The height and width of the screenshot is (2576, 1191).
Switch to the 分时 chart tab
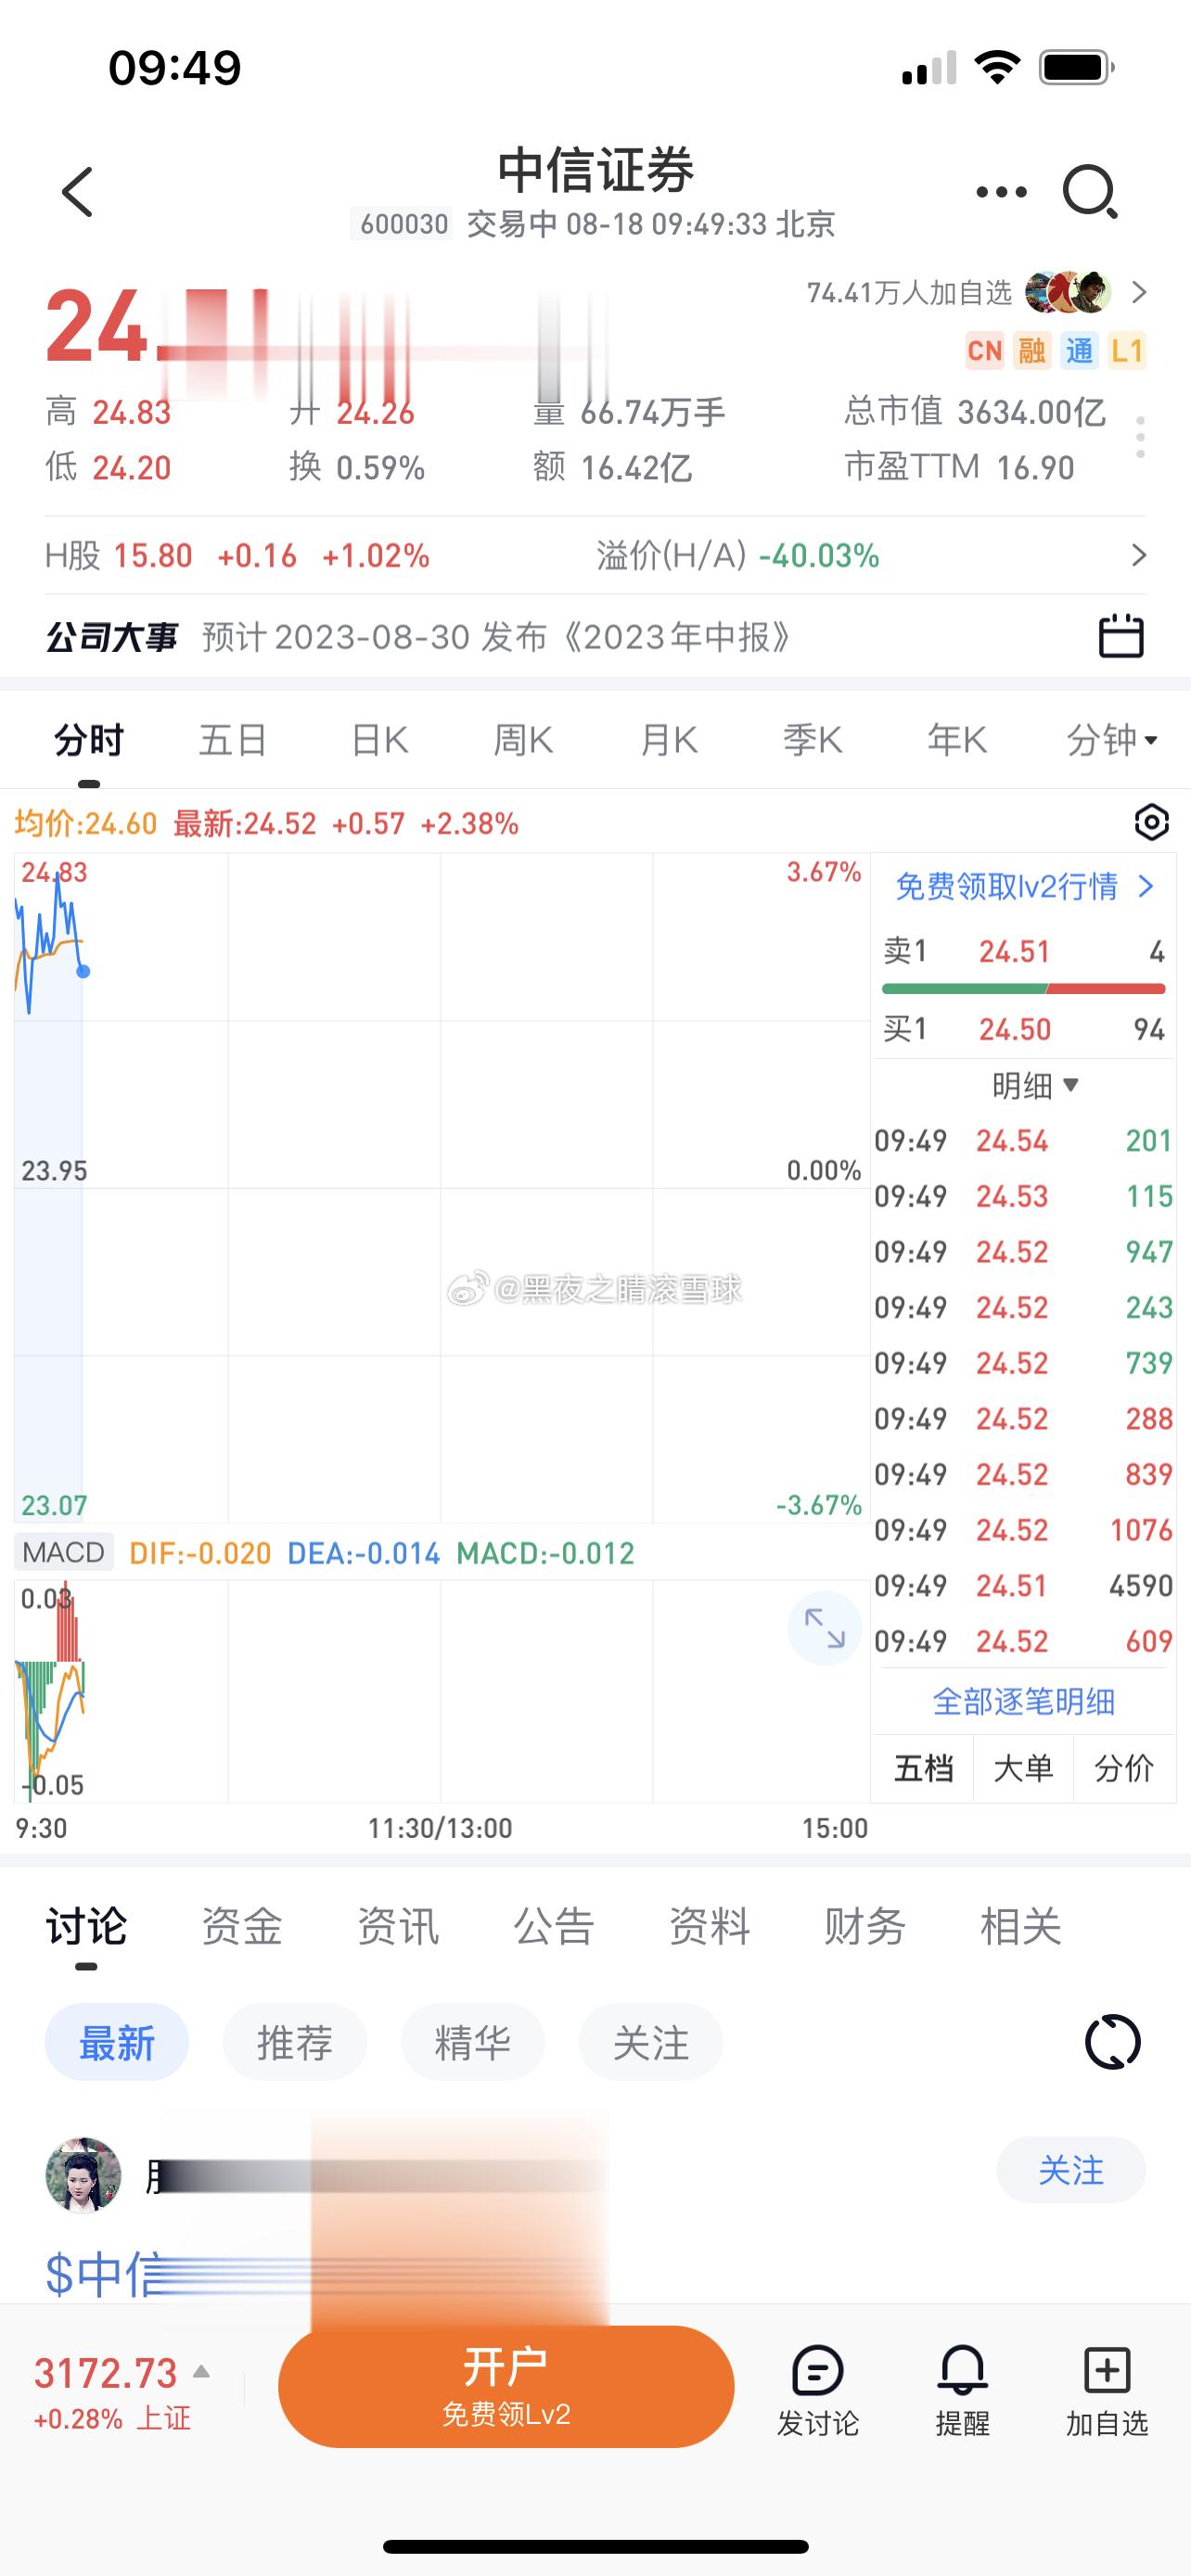[x=89, y=740]
